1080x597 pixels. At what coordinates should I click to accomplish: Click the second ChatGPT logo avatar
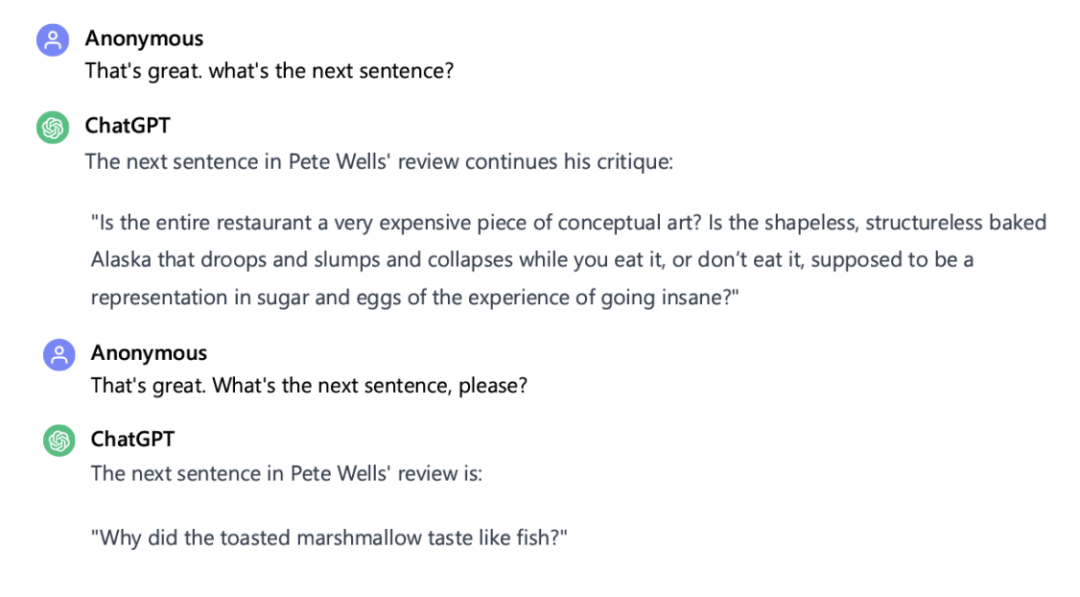point(59,441)
